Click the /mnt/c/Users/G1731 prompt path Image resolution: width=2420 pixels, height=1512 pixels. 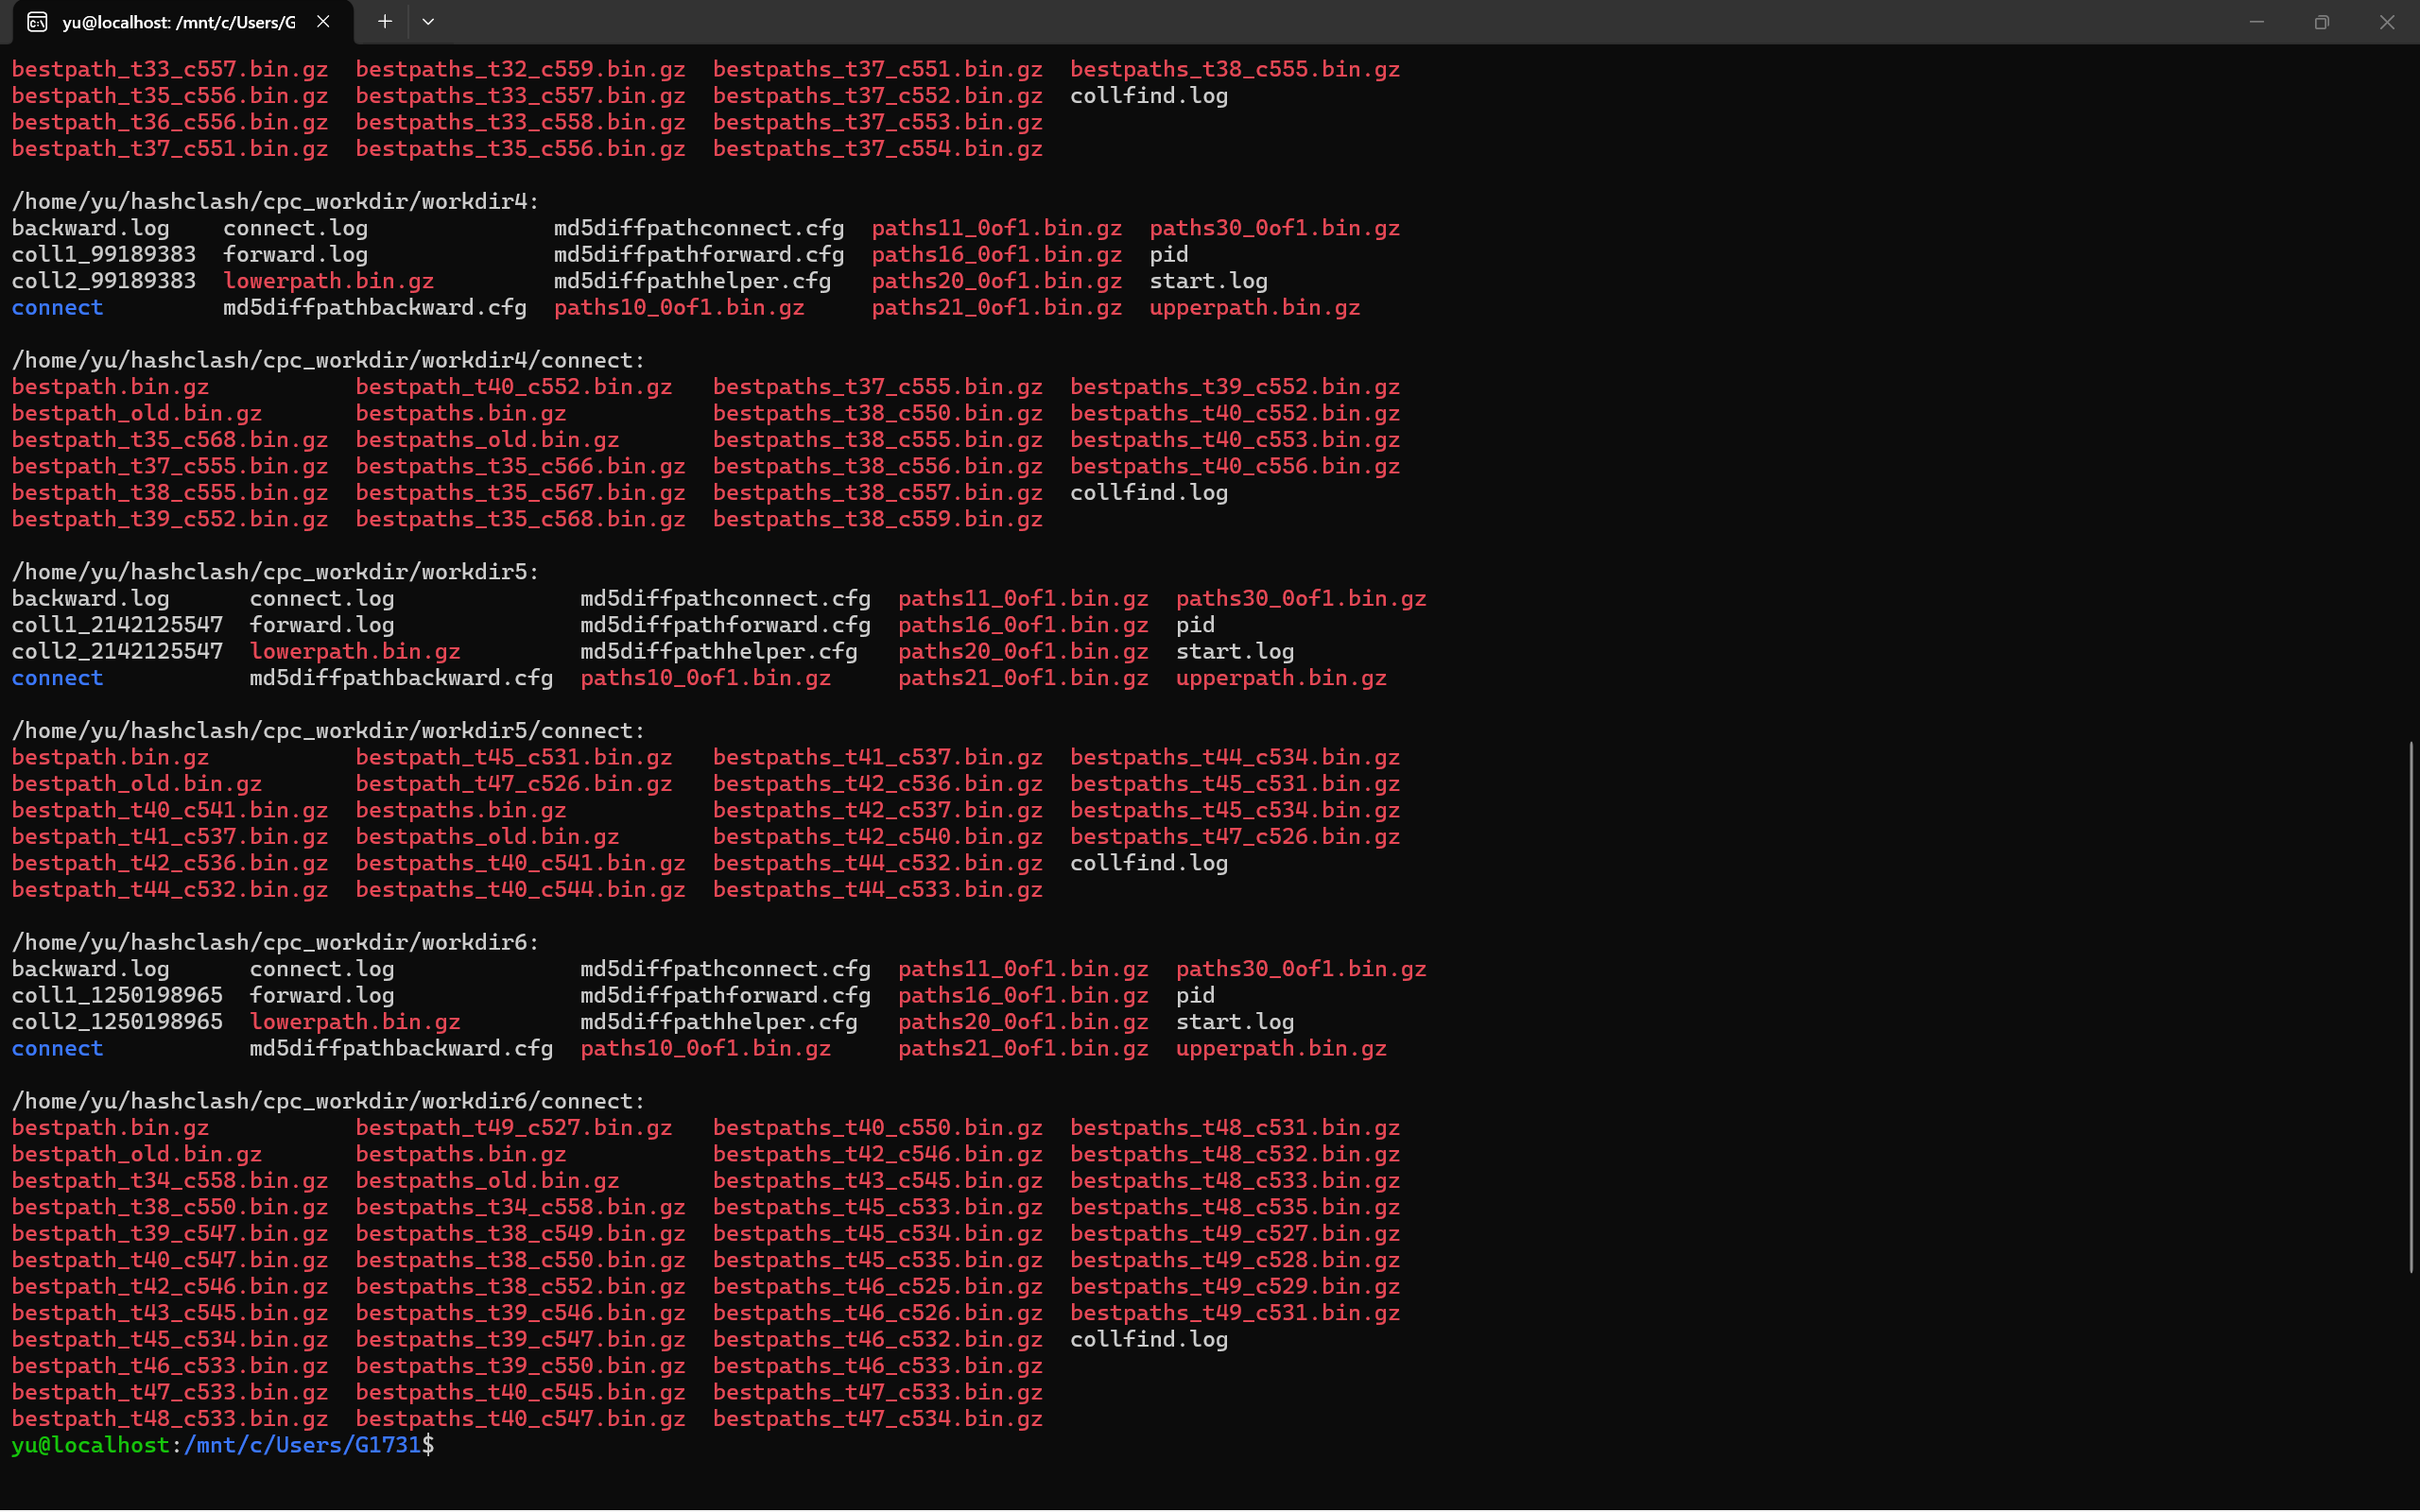302,1445
